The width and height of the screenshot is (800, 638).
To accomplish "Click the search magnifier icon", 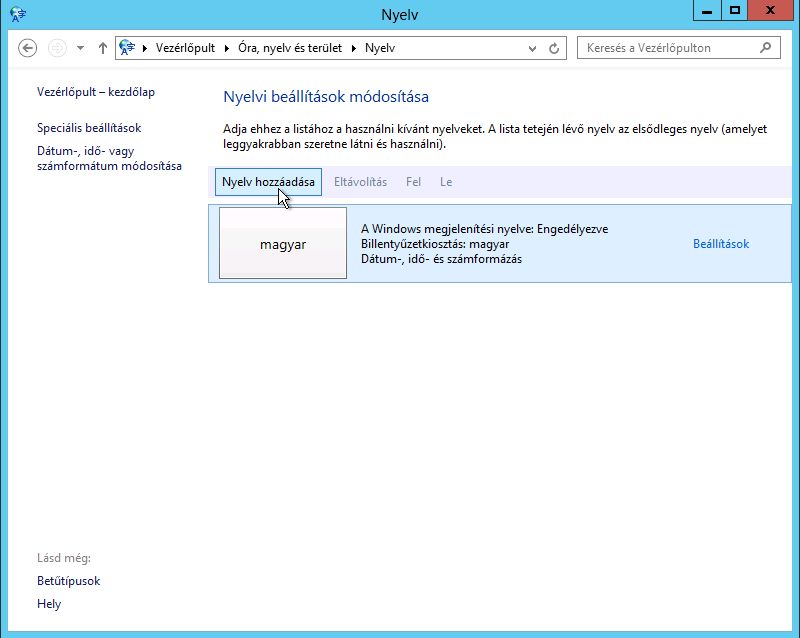I will [766, 47].
